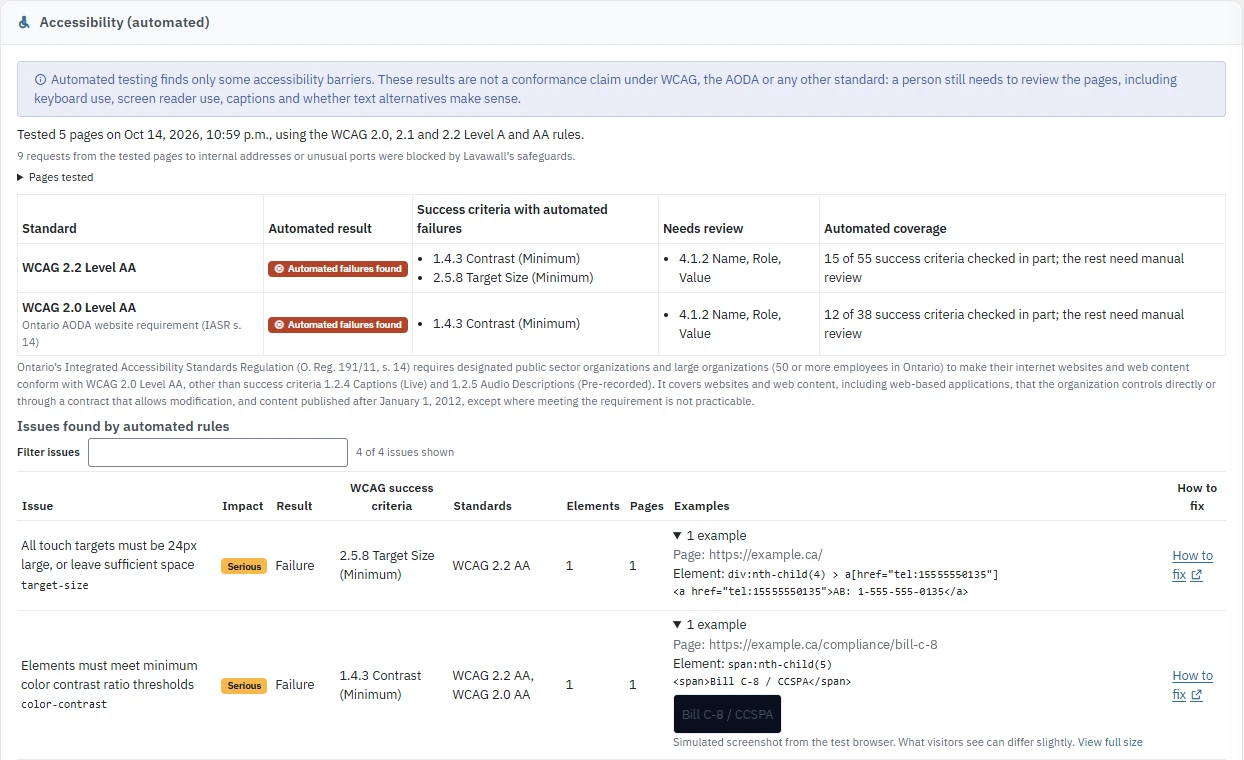Click 2.5.8 Target Size (Minimum) in standards table
Viewport: 1244px width, 760px height.
tap(513, 277)
